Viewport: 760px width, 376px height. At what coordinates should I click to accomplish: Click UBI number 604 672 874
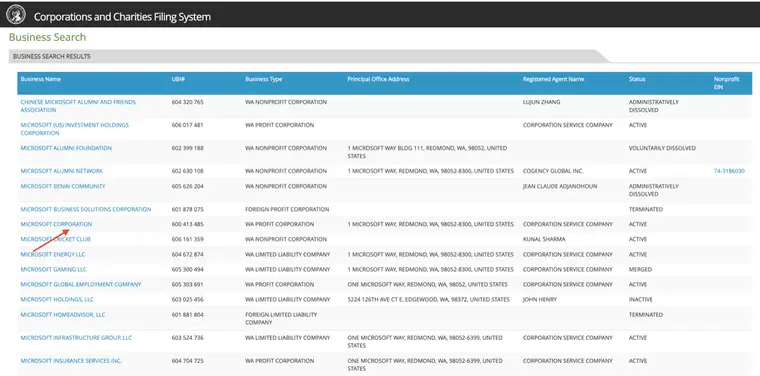click(x=188, y=254)
